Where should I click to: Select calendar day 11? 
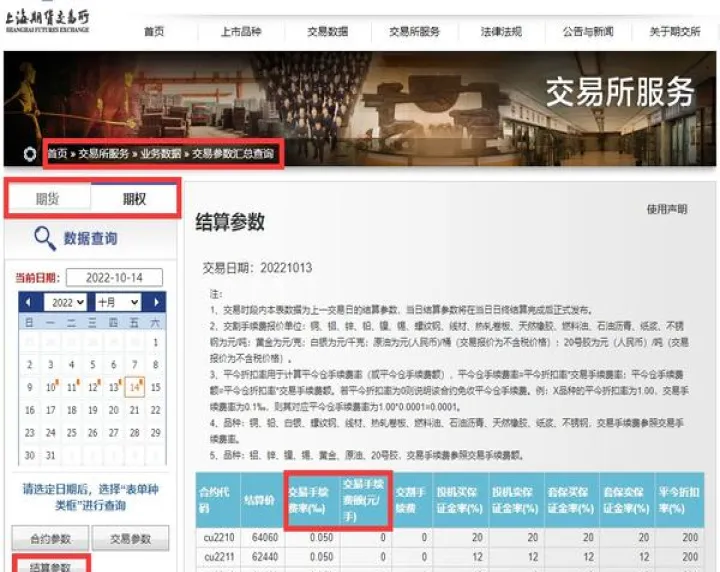[72, 387]
